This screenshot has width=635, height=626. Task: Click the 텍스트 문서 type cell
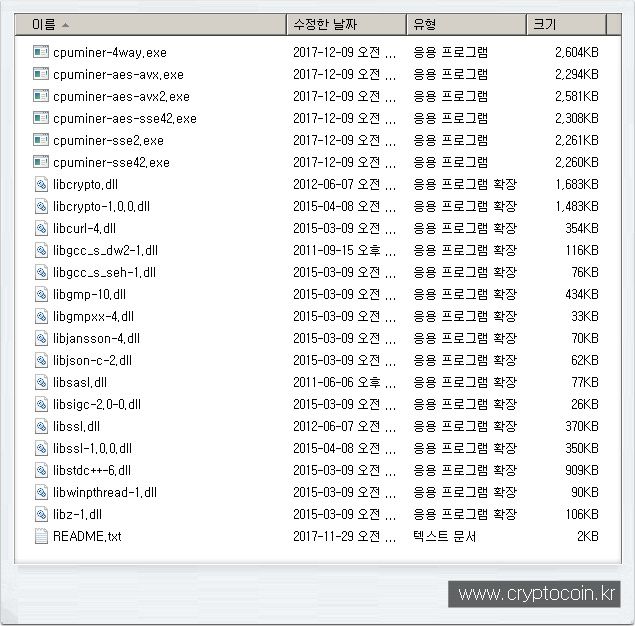pos(444,537)
